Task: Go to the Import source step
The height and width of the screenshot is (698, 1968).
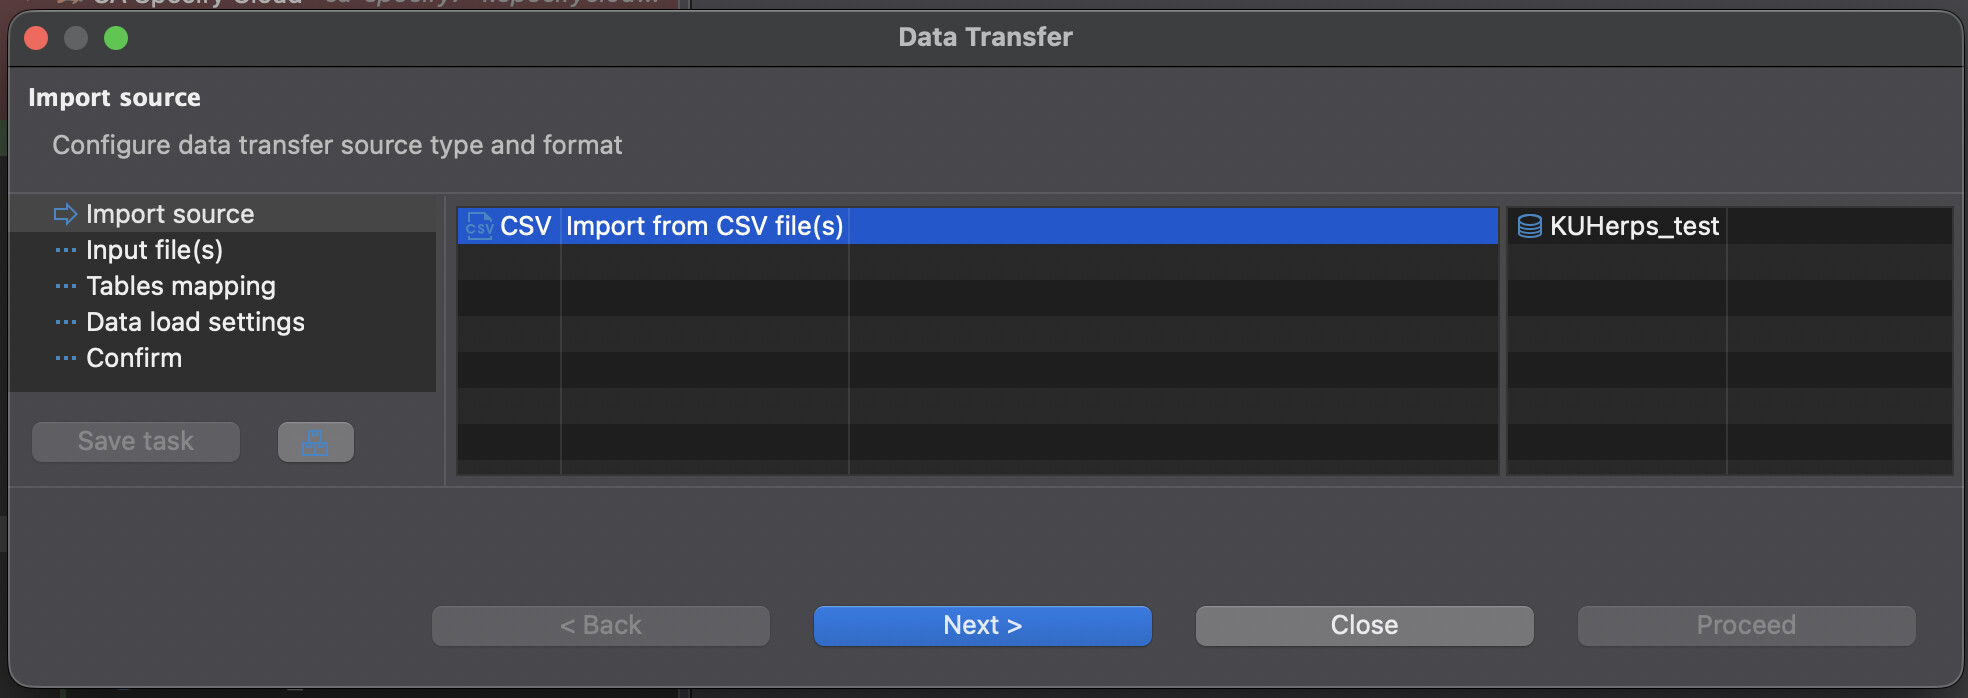Action: (170, 214)
